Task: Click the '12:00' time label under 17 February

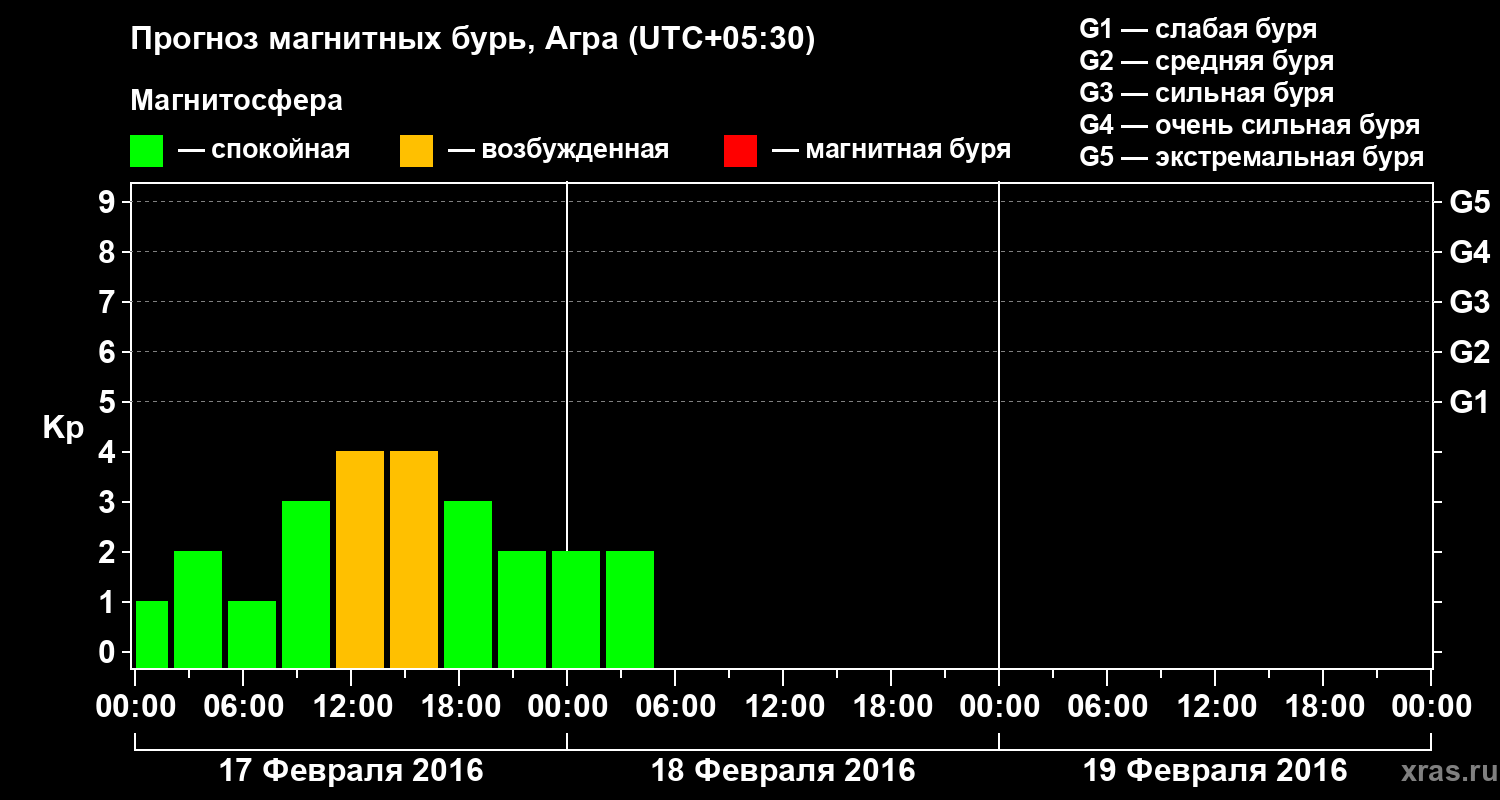Action: (x=351, y=707)
